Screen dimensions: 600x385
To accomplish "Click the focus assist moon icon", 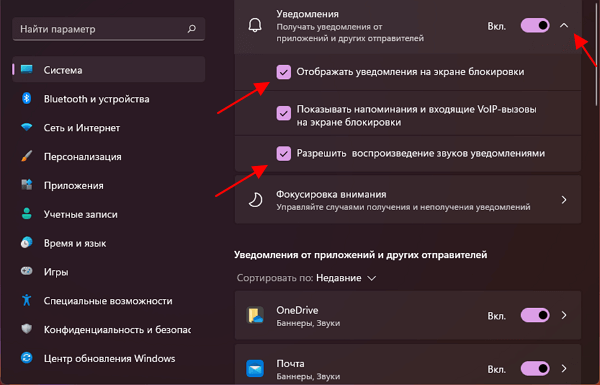I will click(x=255, y=200).
